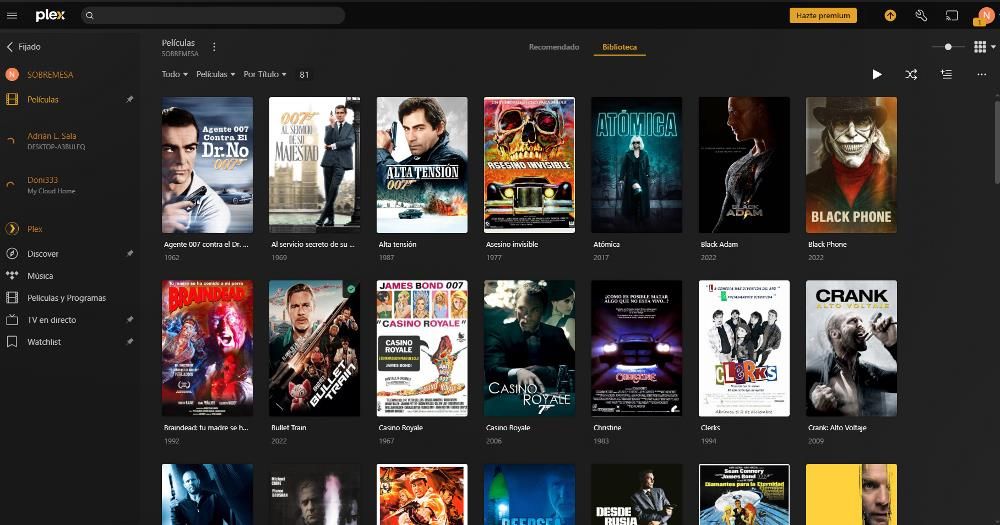Open the hamburger menu icon

[11, 15]
